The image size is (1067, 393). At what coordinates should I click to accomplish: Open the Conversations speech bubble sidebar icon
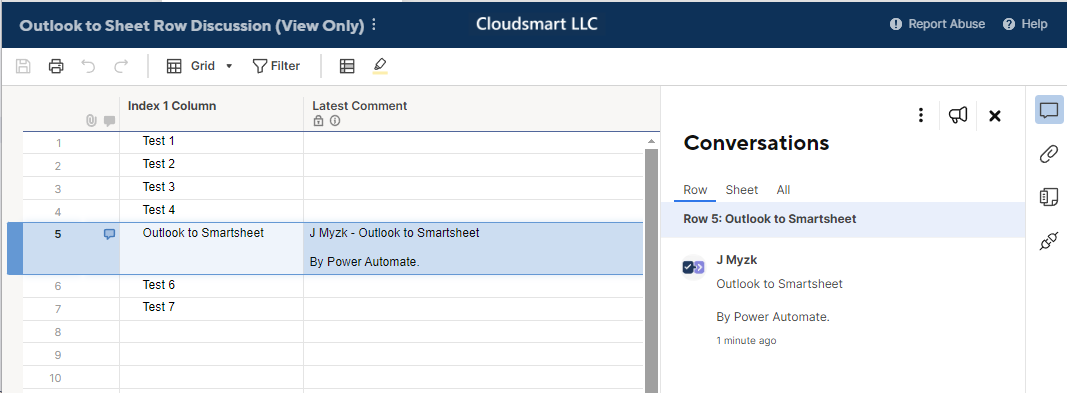[x=1049, y=109]
